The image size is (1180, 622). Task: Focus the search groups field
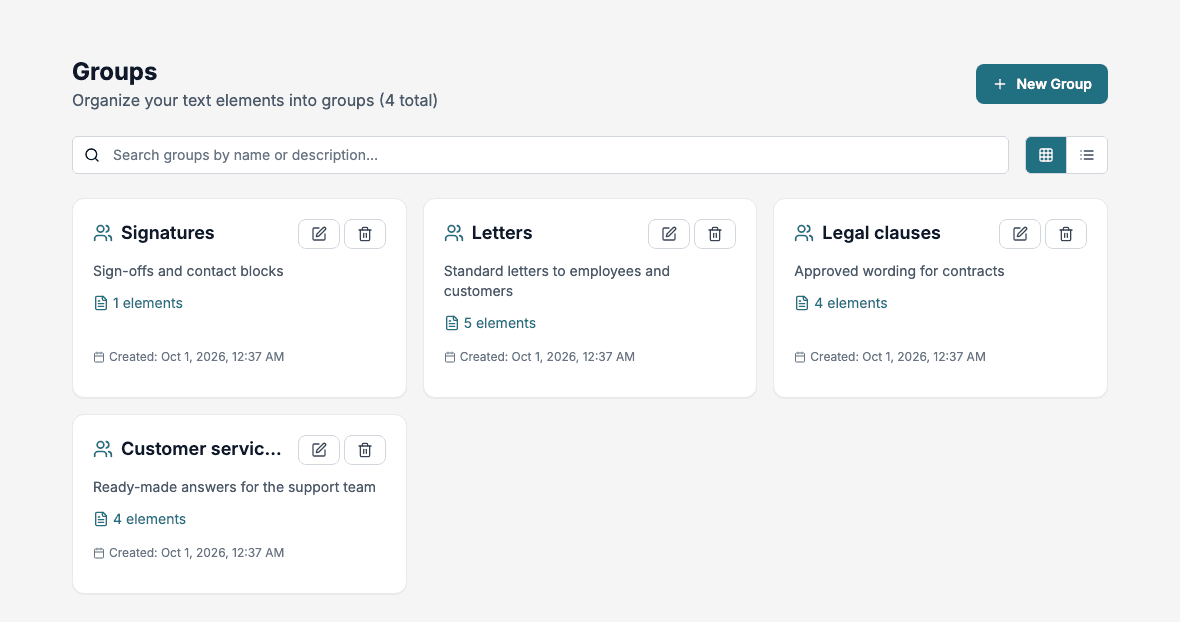540,155
